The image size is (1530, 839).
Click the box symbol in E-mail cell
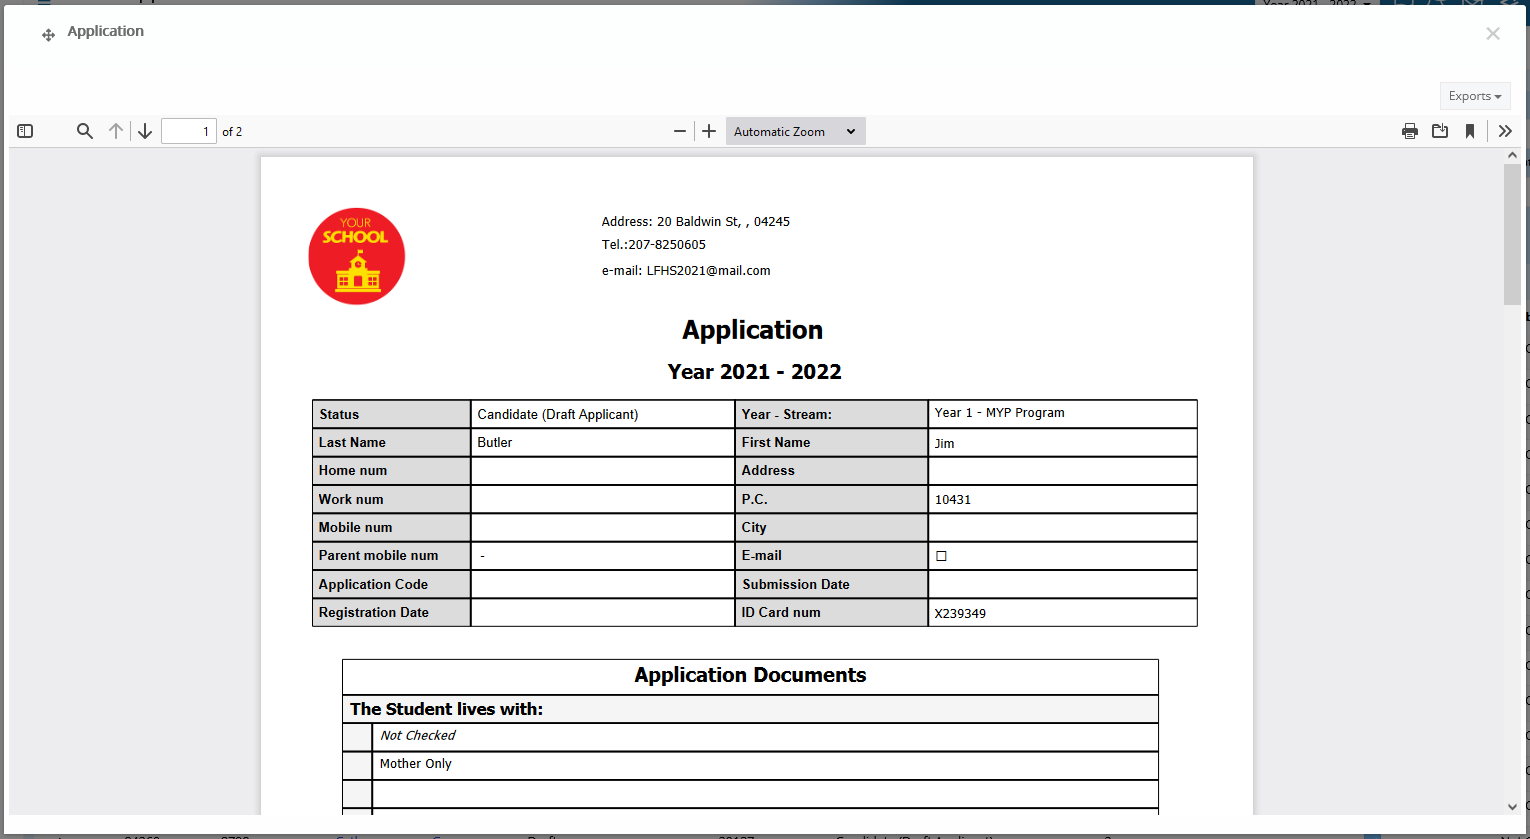941,556
